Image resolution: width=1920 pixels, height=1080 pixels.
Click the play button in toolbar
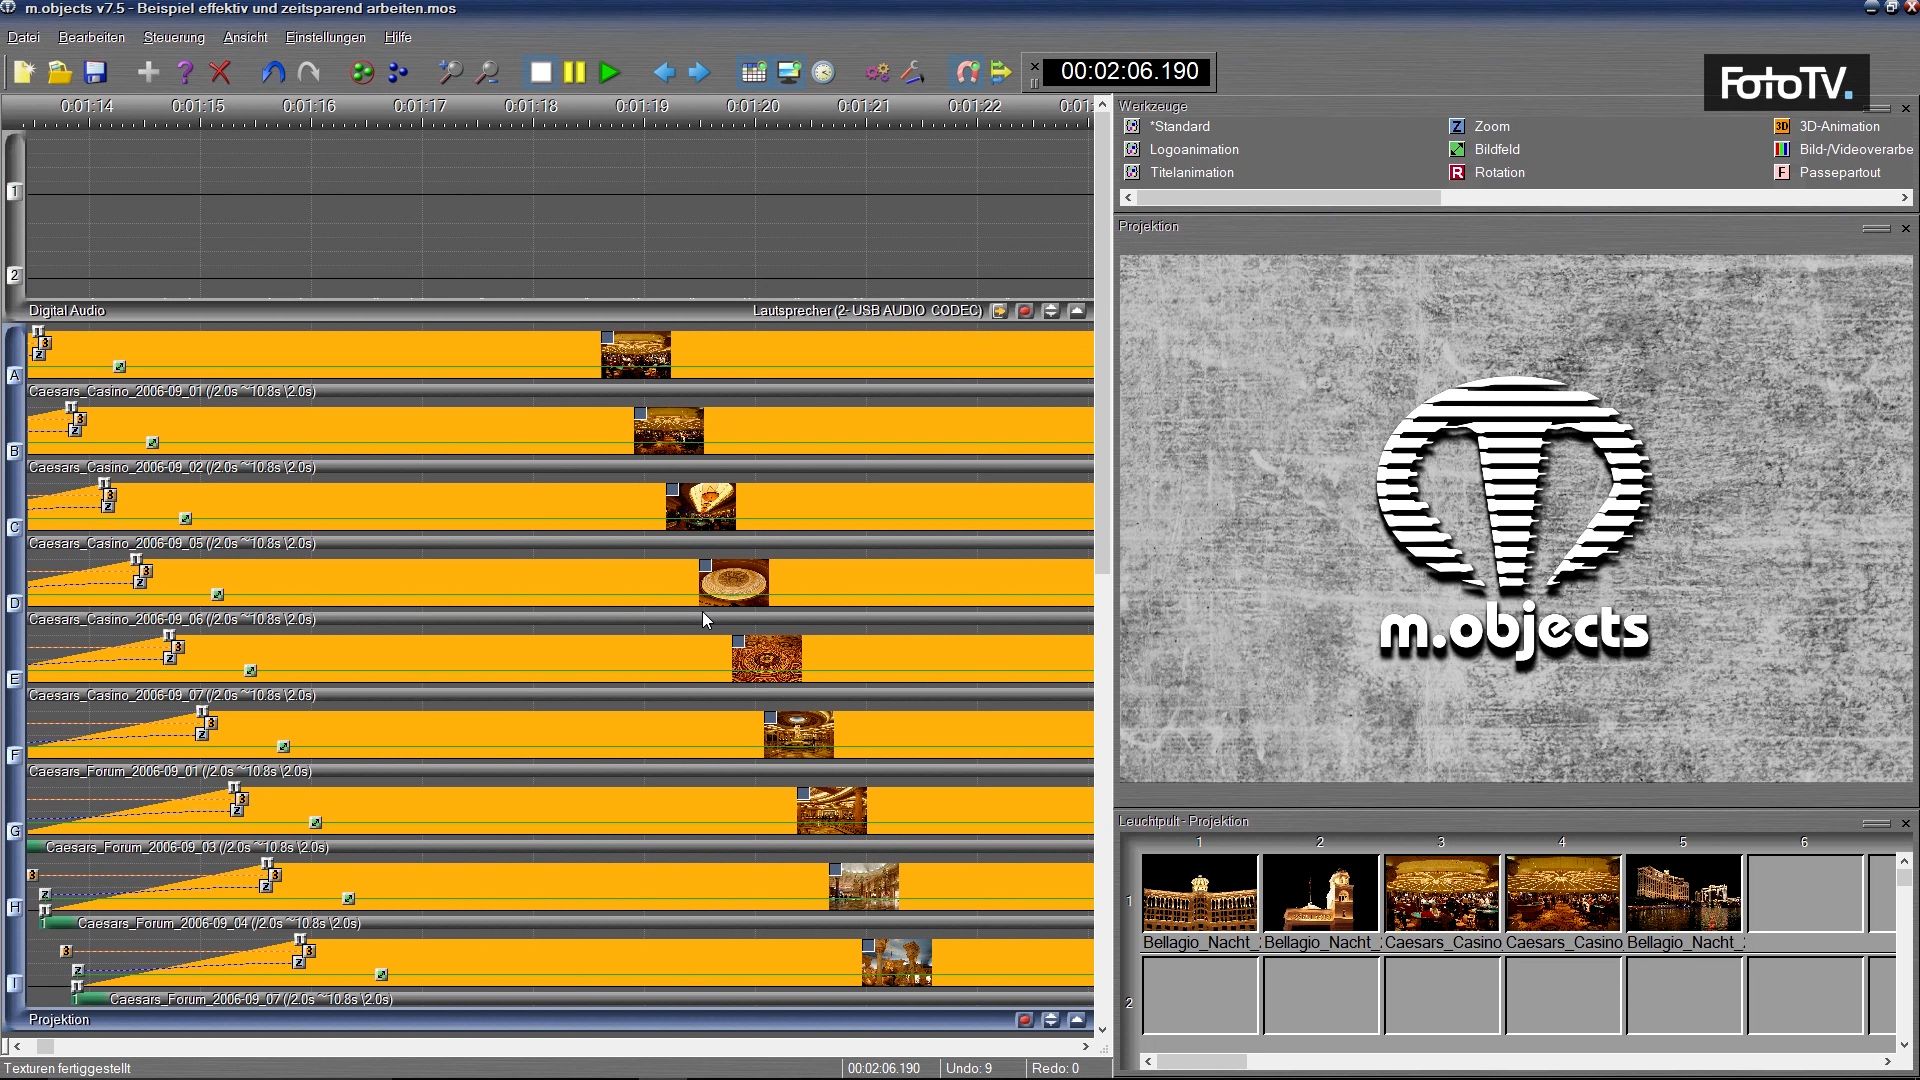tap(609, 71)
